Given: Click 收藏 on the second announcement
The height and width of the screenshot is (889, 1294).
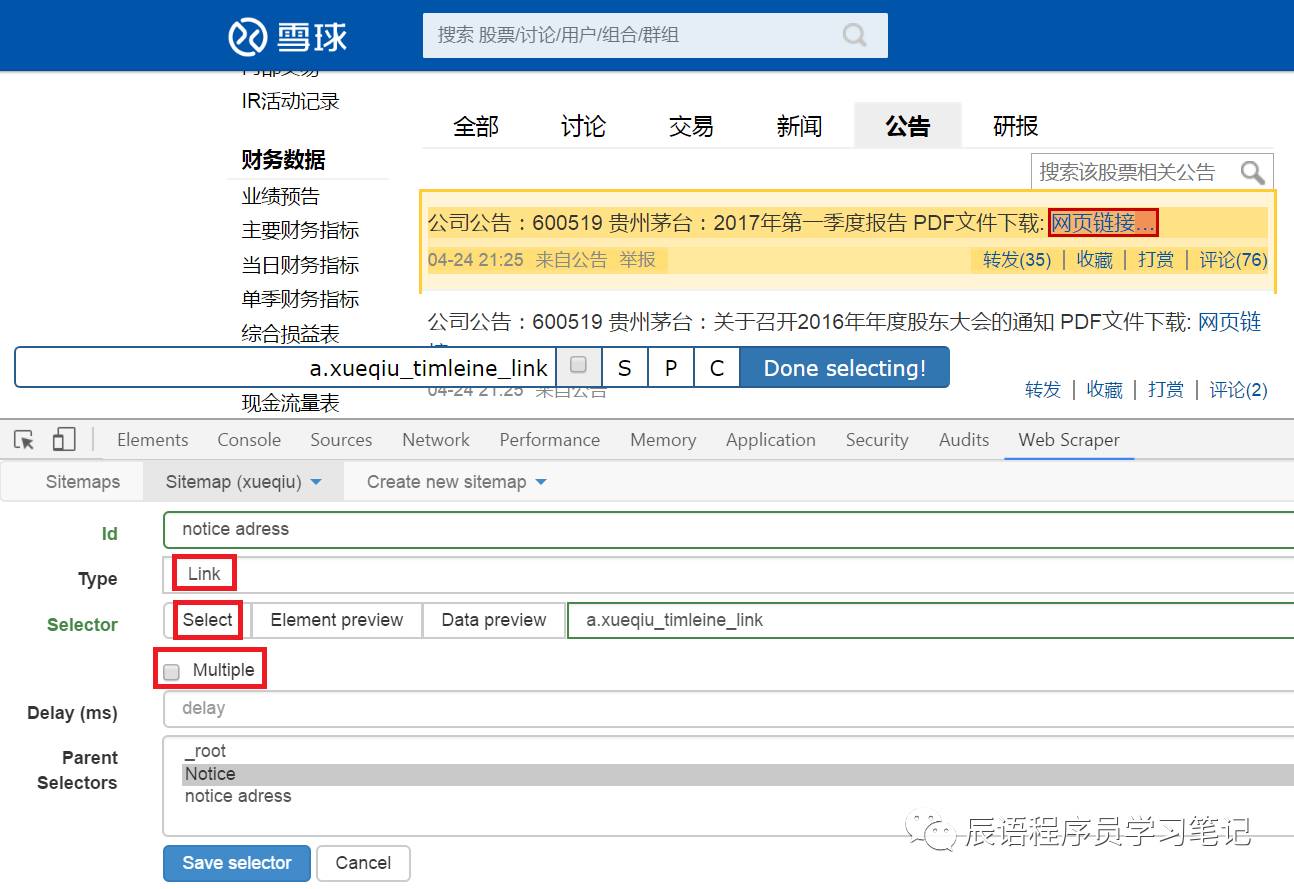Looking at the screenshot, I should (x=1105, y=389).
